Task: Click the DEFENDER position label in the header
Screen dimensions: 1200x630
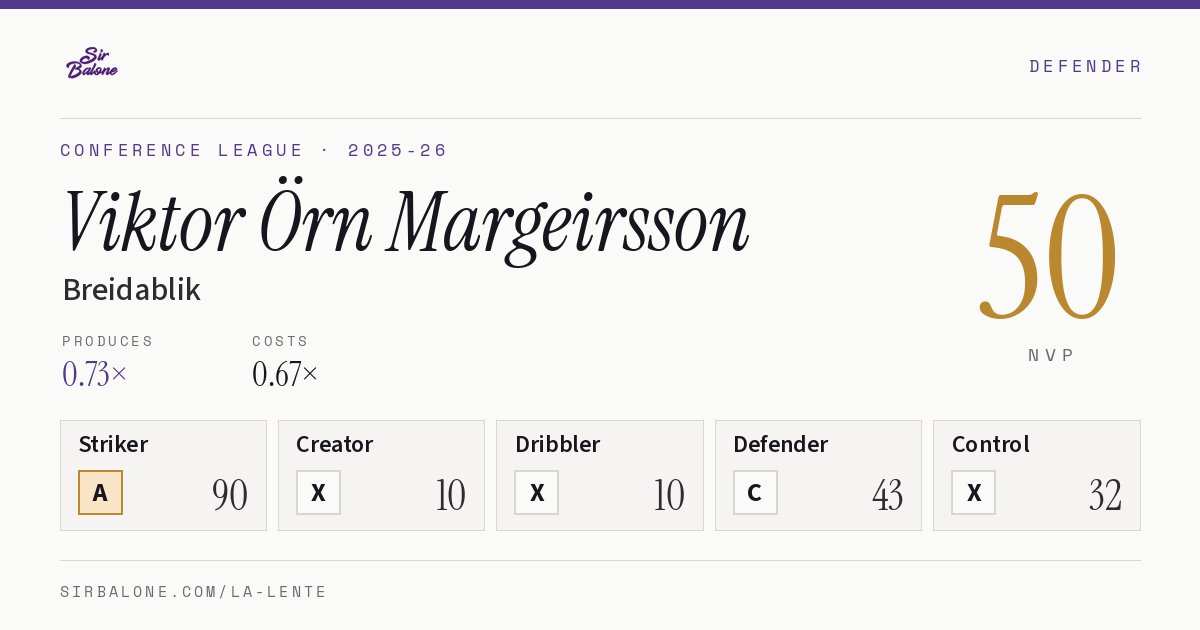Action: pyautogui.click(x=1085, y=66)
